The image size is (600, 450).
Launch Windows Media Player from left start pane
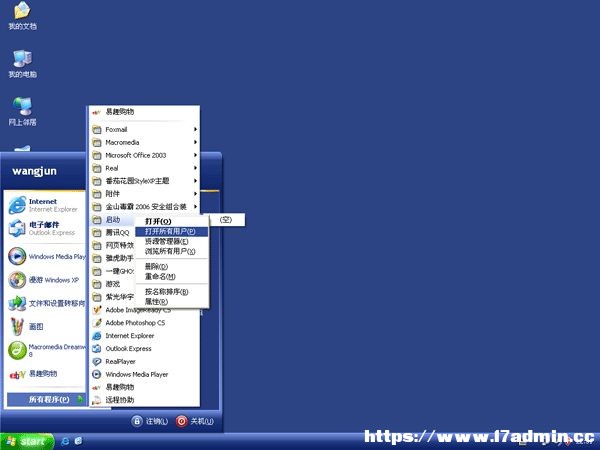click(x=46, y=256)
